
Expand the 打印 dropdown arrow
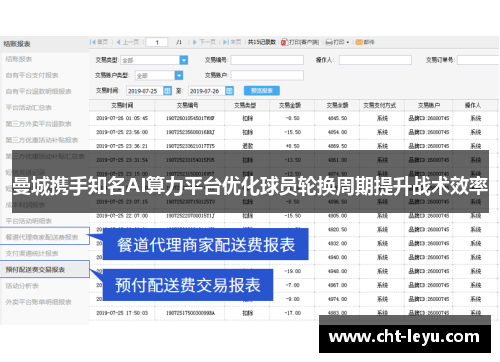(348, 43)
